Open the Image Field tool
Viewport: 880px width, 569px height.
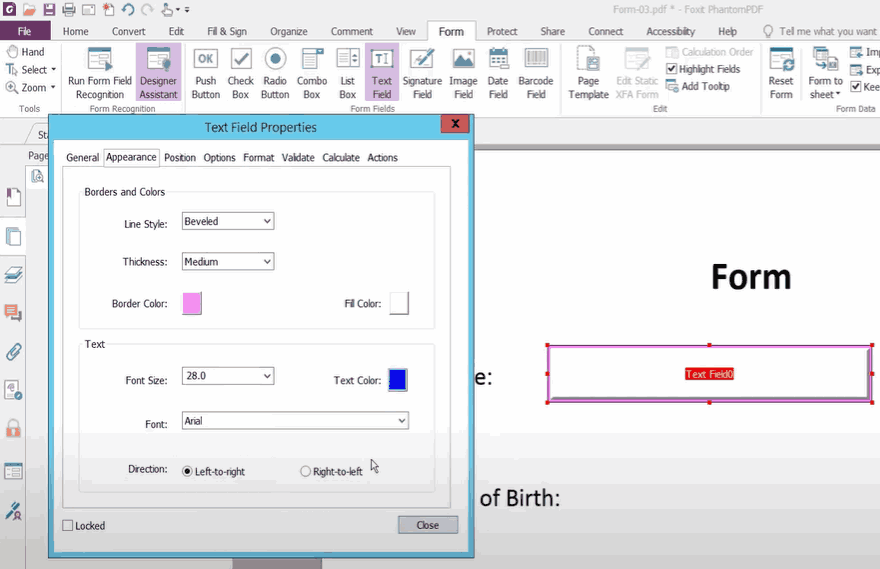(463, 73)
